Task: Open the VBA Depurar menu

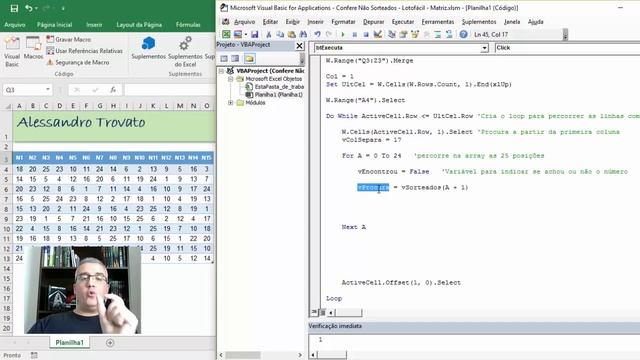Action: [373, 22]
